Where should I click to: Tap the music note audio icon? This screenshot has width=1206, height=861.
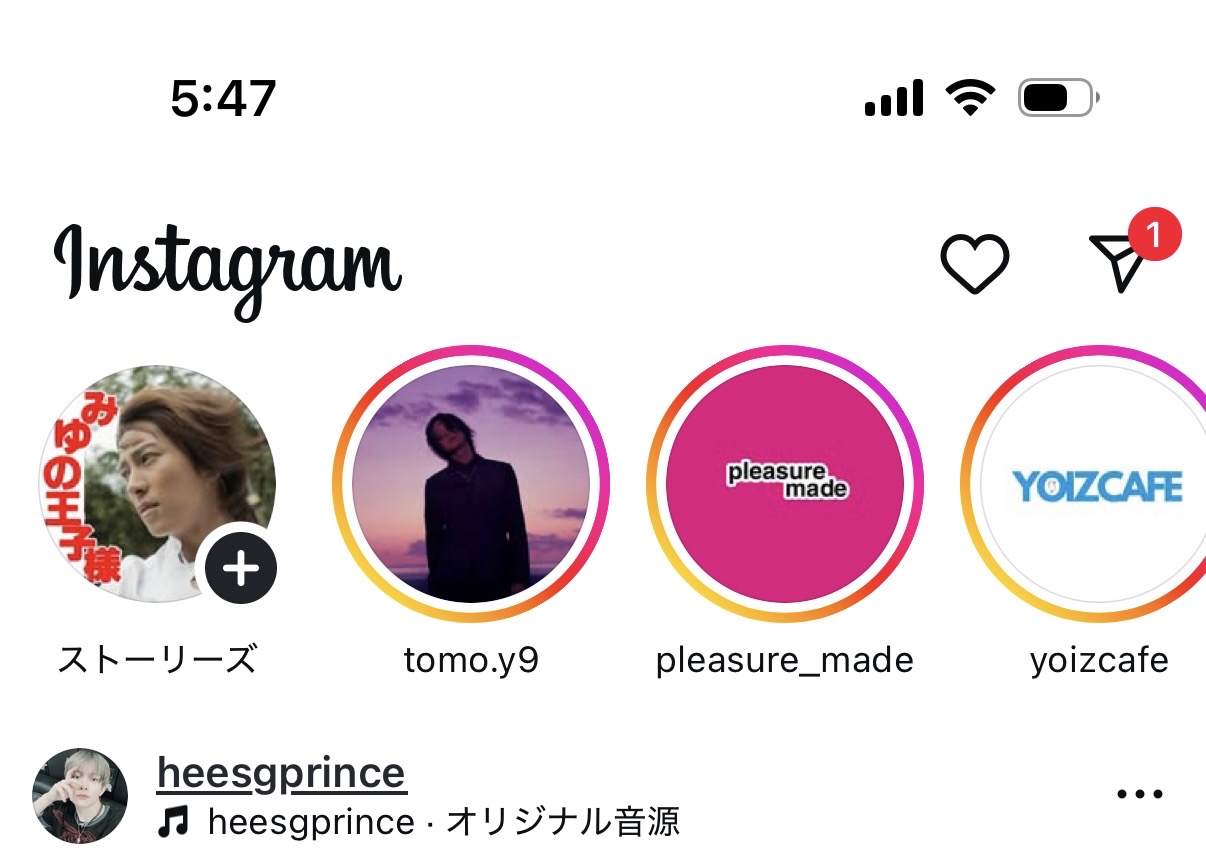tap(174, 823)
